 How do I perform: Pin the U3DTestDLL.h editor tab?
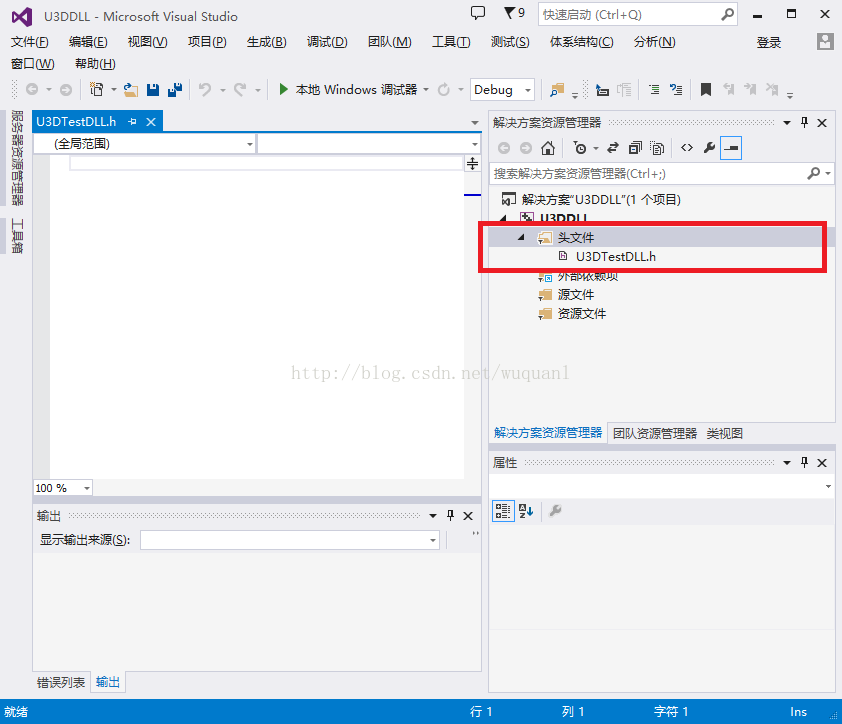[133, 122]
